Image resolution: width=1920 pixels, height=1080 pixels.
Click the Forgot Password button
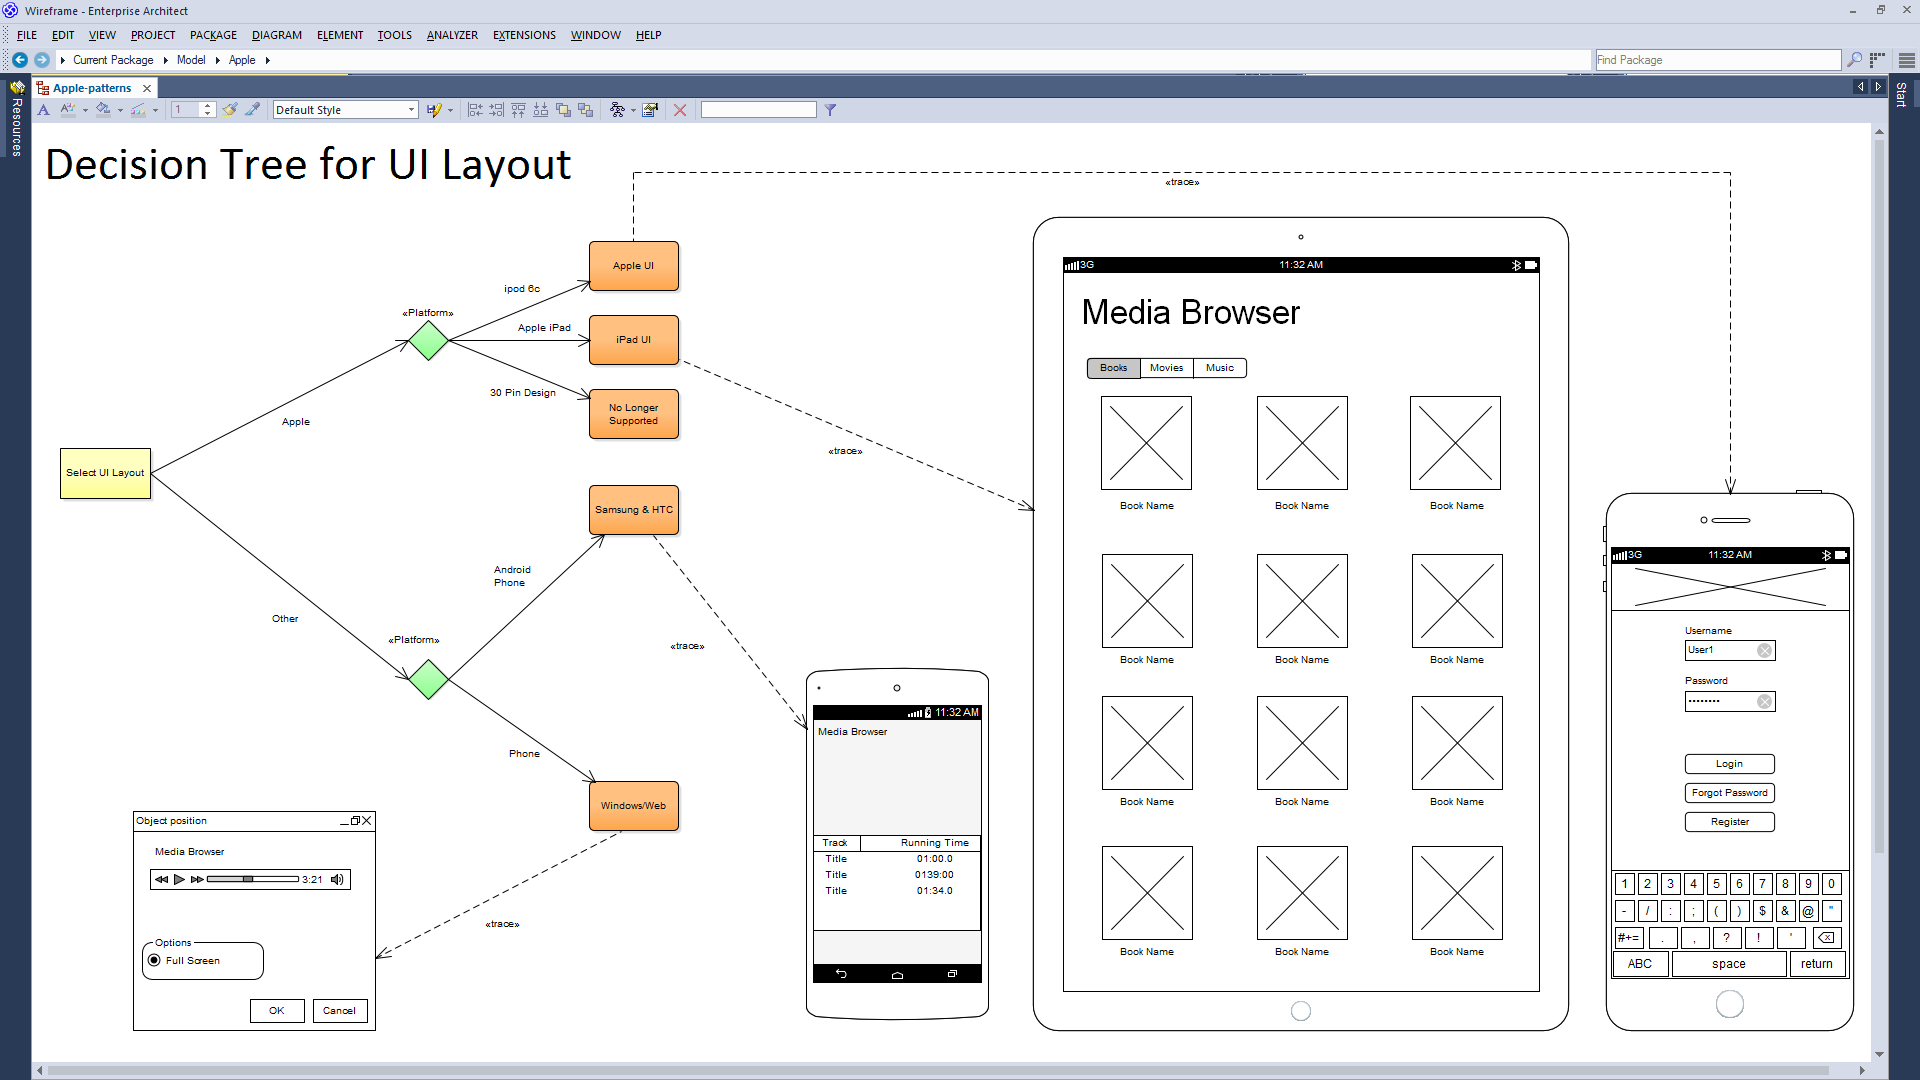coord(1729,793)
